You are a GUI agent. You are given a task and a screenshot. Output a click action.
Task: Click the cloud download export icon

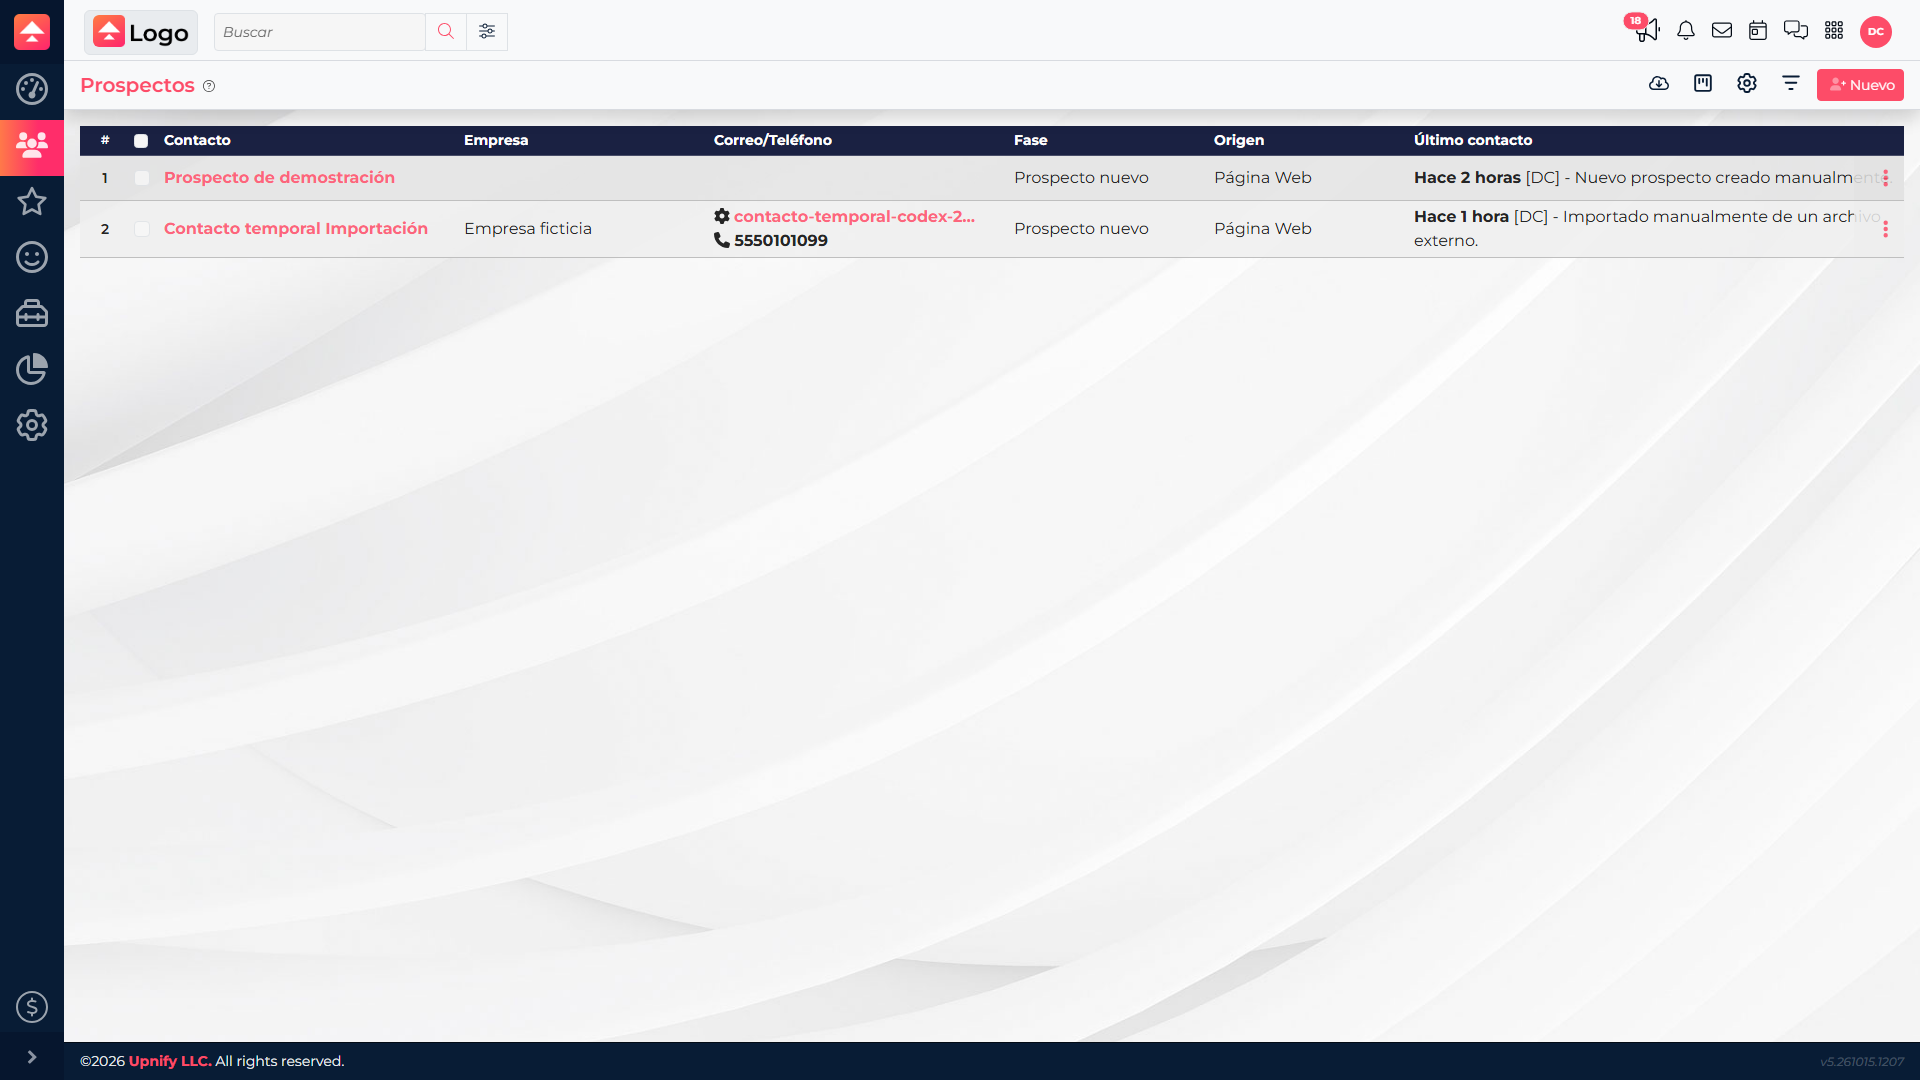tap(1659, 84)
